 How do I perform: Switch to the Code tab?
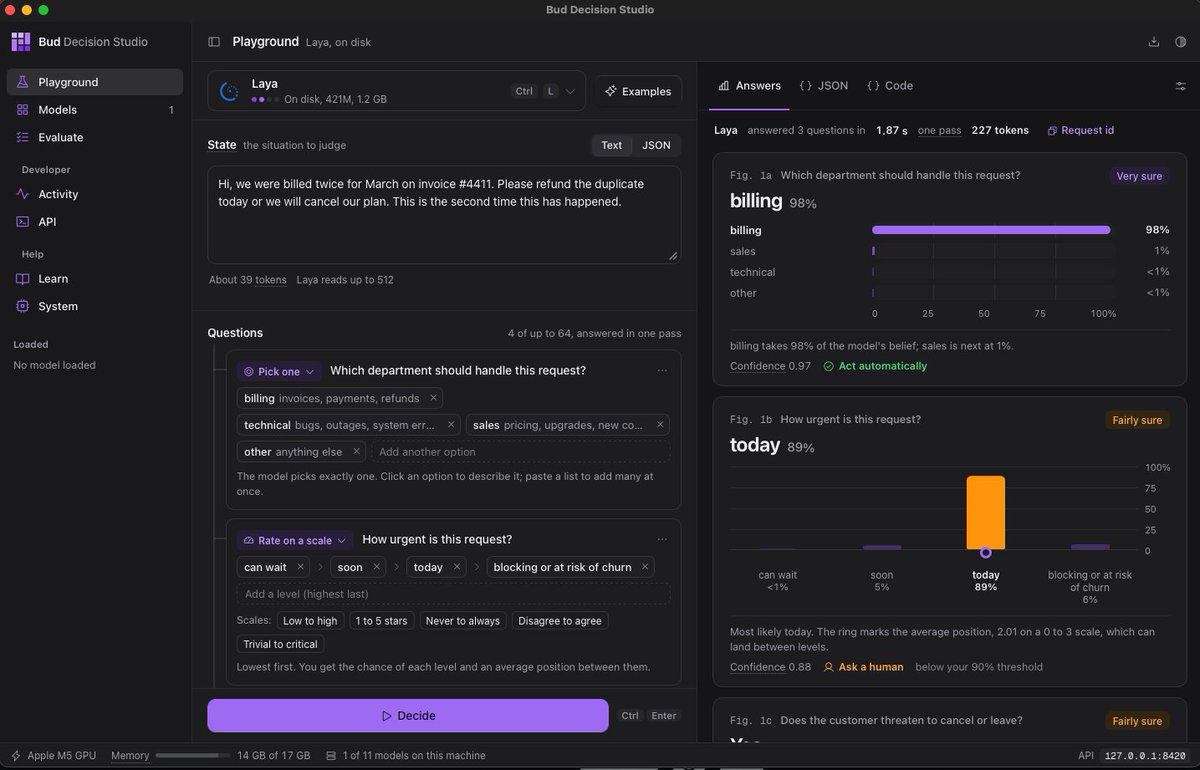pyautogui.click(x=889, y=86)
